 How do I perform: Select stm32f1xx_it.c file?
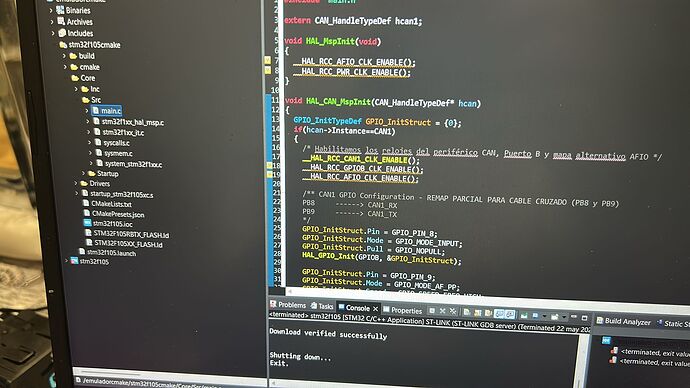pos(119,132)
